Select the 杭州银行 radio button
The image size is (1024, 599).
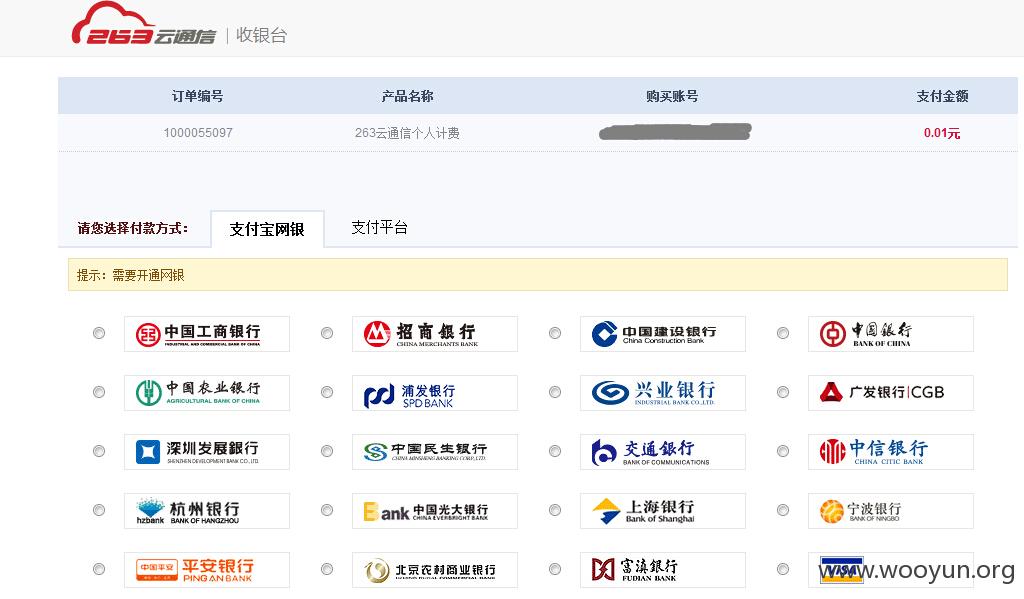tap(99, 510)
